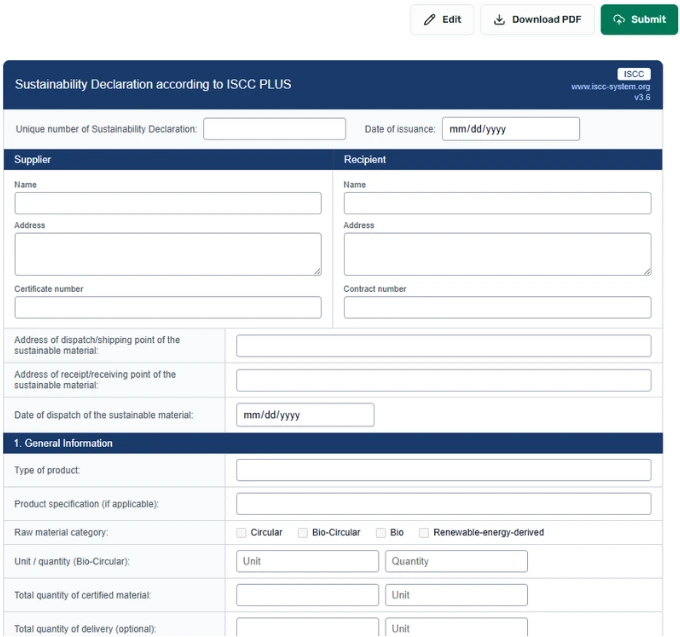Click the Edit button

pyautogui.click(x=442, y=20)
